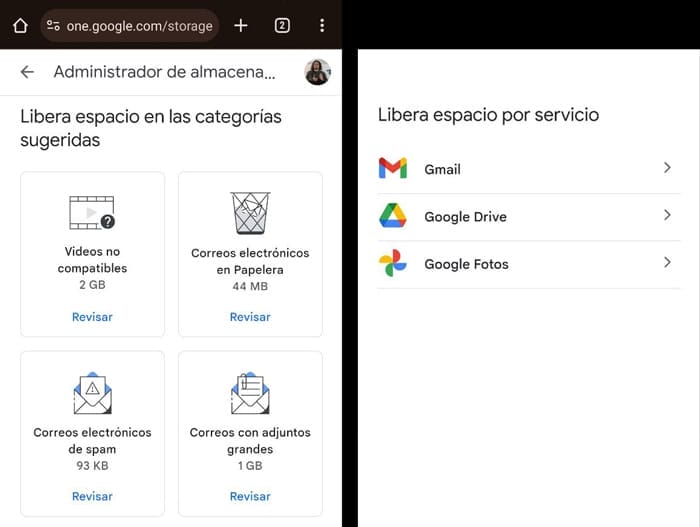Screen dimensions: 700x527
Task: Tap the browser home icon
Action: [19, 25]
